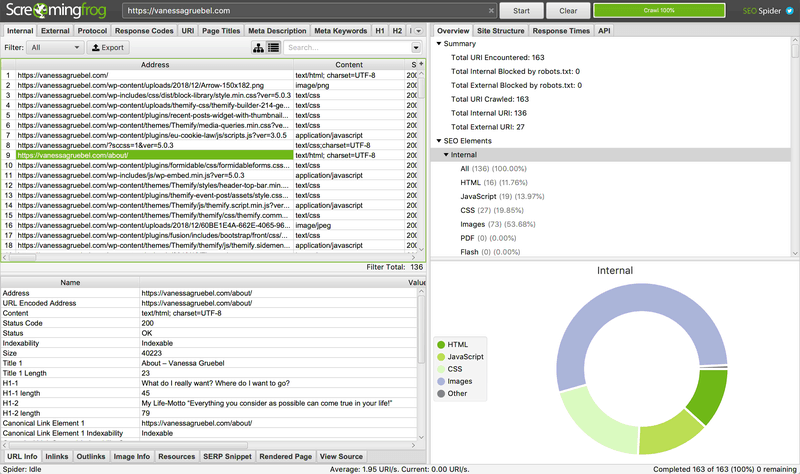Switch to the Protocol tab
Viewport: 800px width, 474px height.
click(92, 31)
